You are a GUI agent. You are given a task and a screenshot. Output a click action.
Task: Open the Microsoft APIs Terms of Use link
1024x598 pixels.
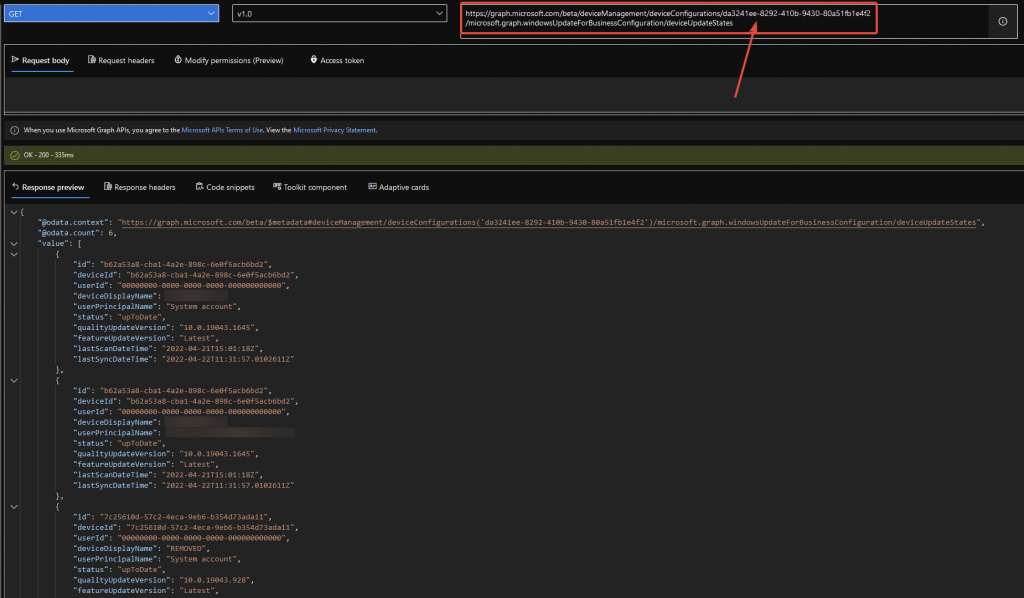point(222,131)
